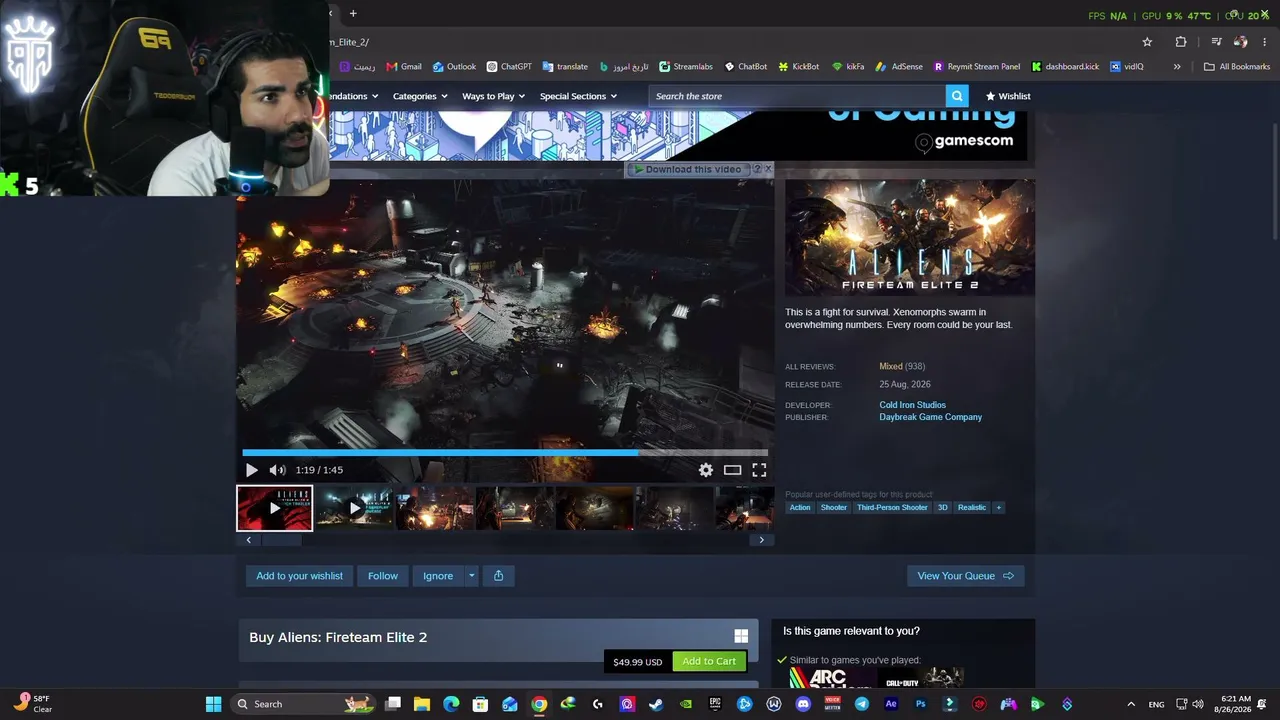The image size is (1280, 720).
Task: Click the Mixed reviews summary
Action: pyautogui.click(x=891, y=367)
